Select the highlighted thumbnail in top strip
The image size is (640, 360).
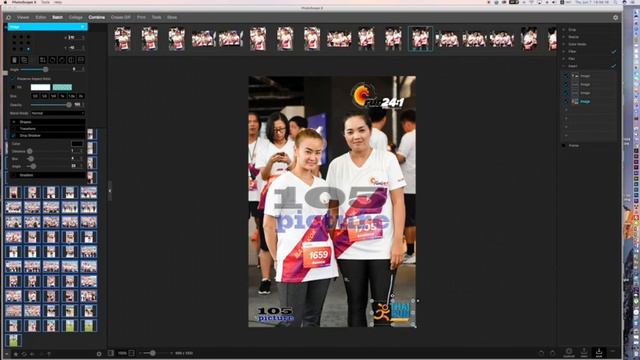pos(420,39)
